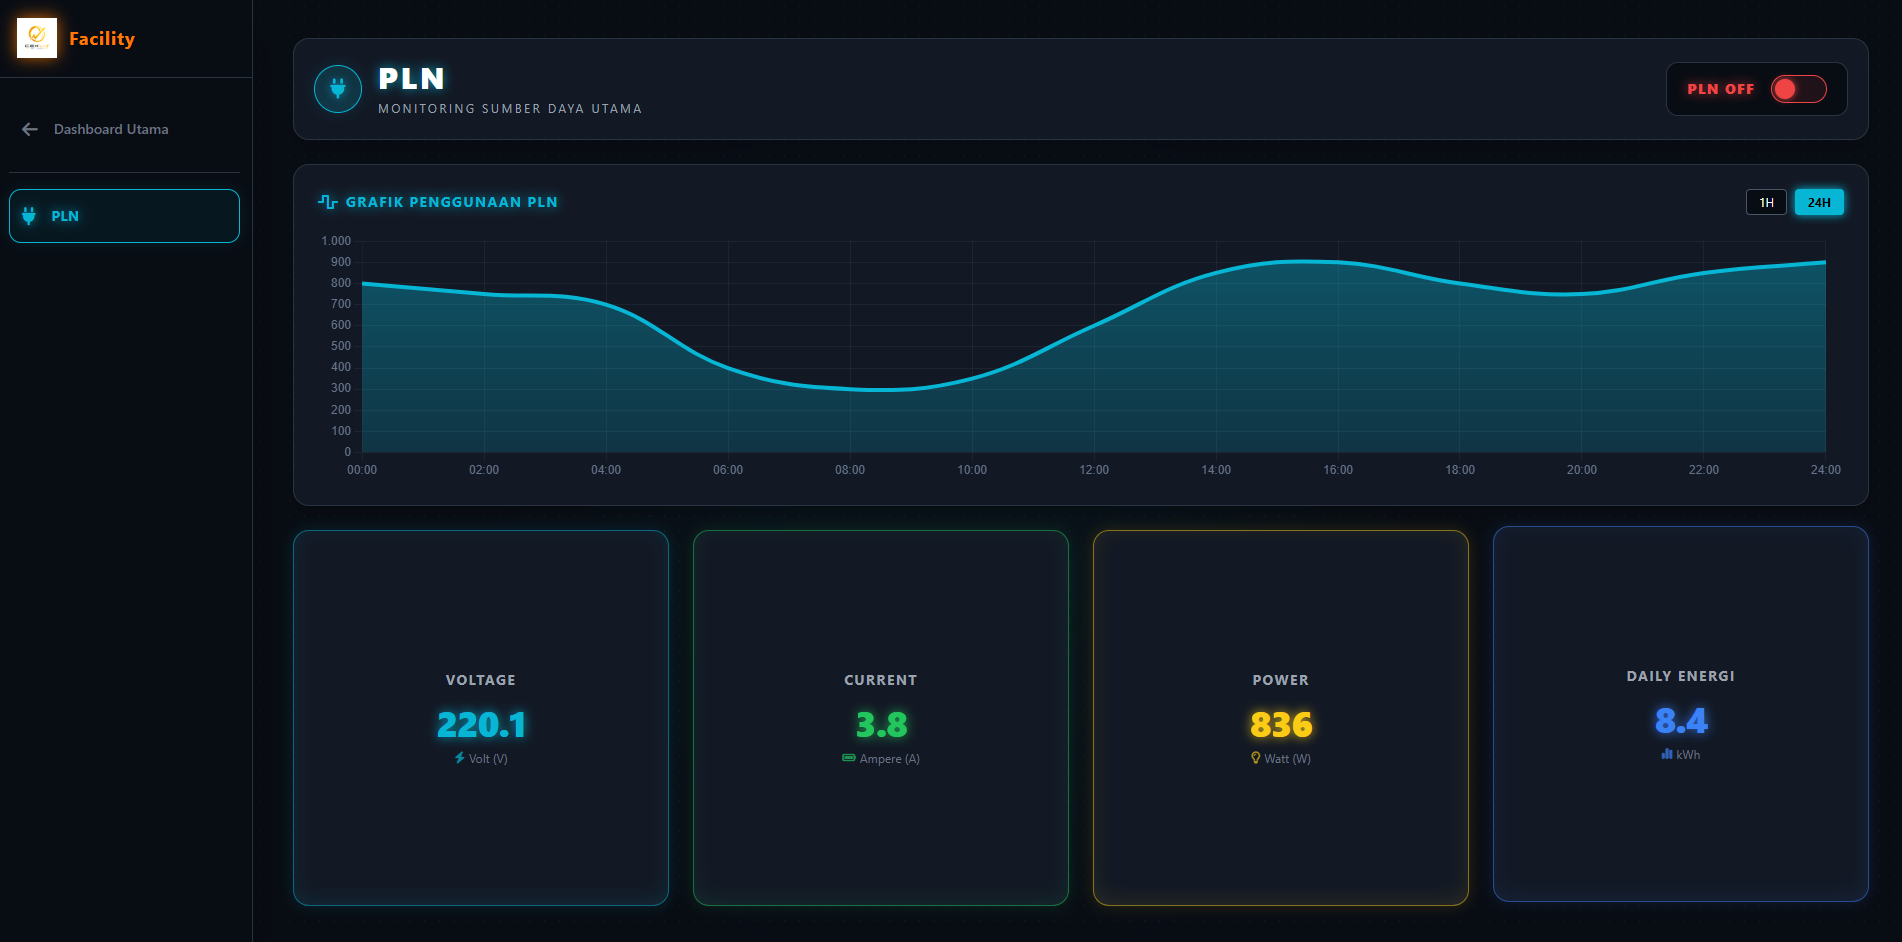Click the green battery icon beside Ampere (A)

(848, 758)
